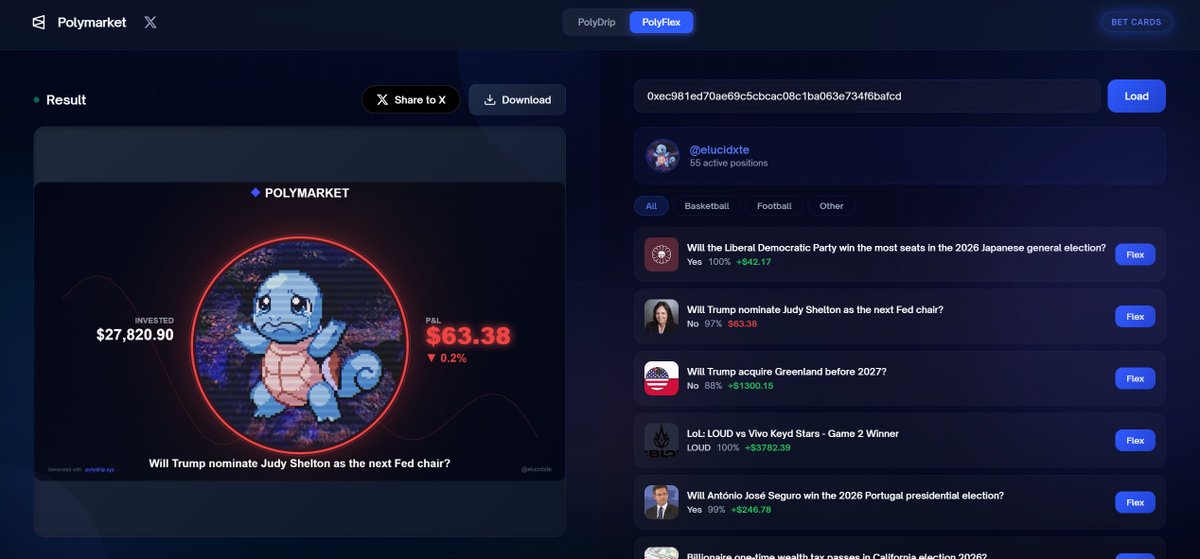The height and width of the screenshot is (559, 1200).
Task: Click the Japanese general election market title
Action: (x=896, y=248)
